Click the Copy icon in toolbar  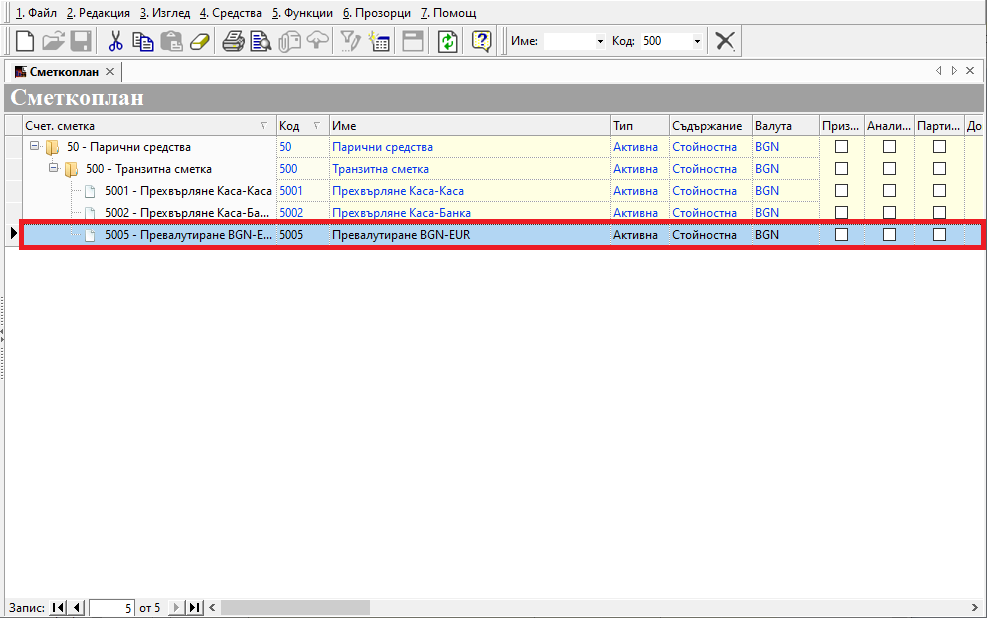pyautogui.click(x=143, y=41)
